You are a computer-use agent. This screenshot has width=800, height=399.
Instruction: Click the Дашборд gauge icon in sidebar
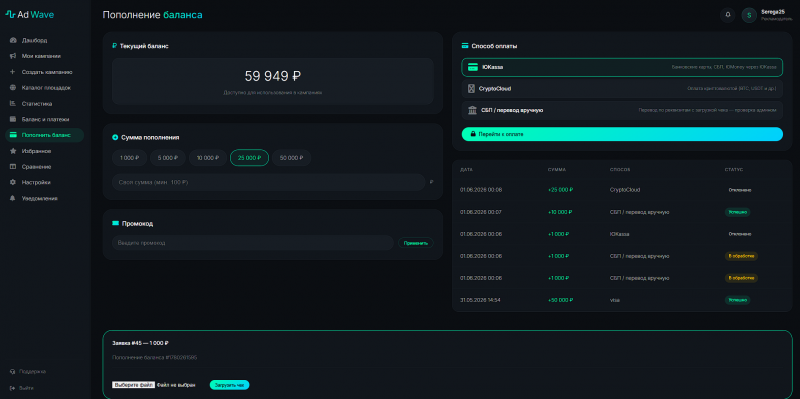(13, 40)
